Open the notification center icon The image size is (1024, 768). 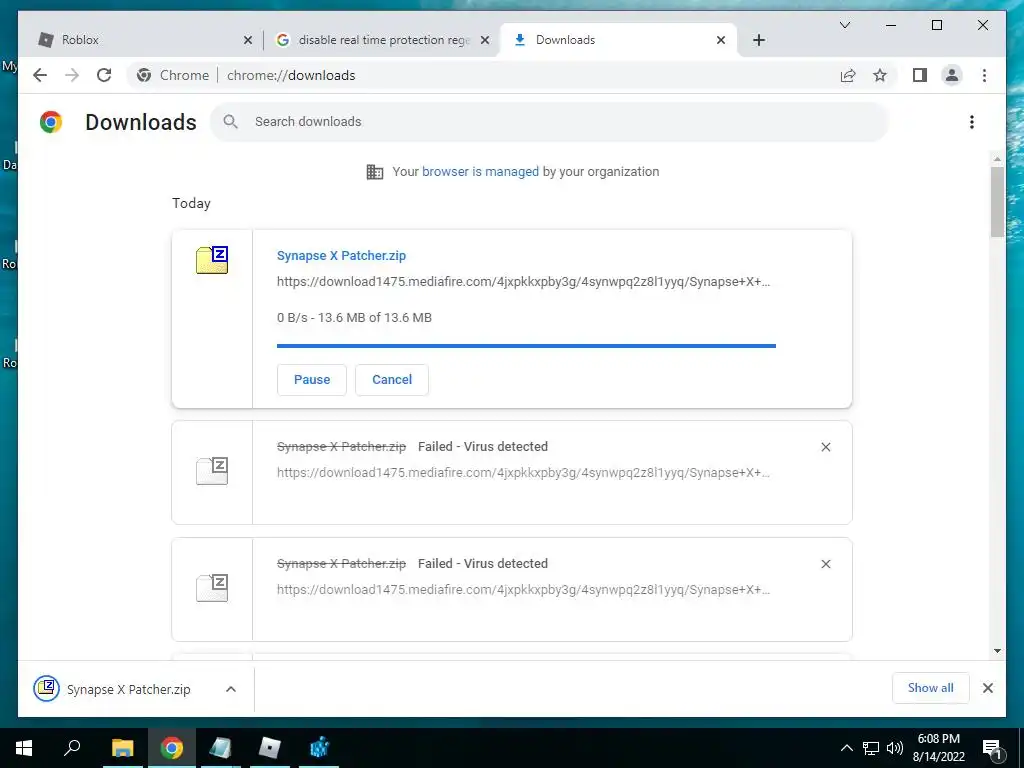pyautogui.click(x=992, y=748)
